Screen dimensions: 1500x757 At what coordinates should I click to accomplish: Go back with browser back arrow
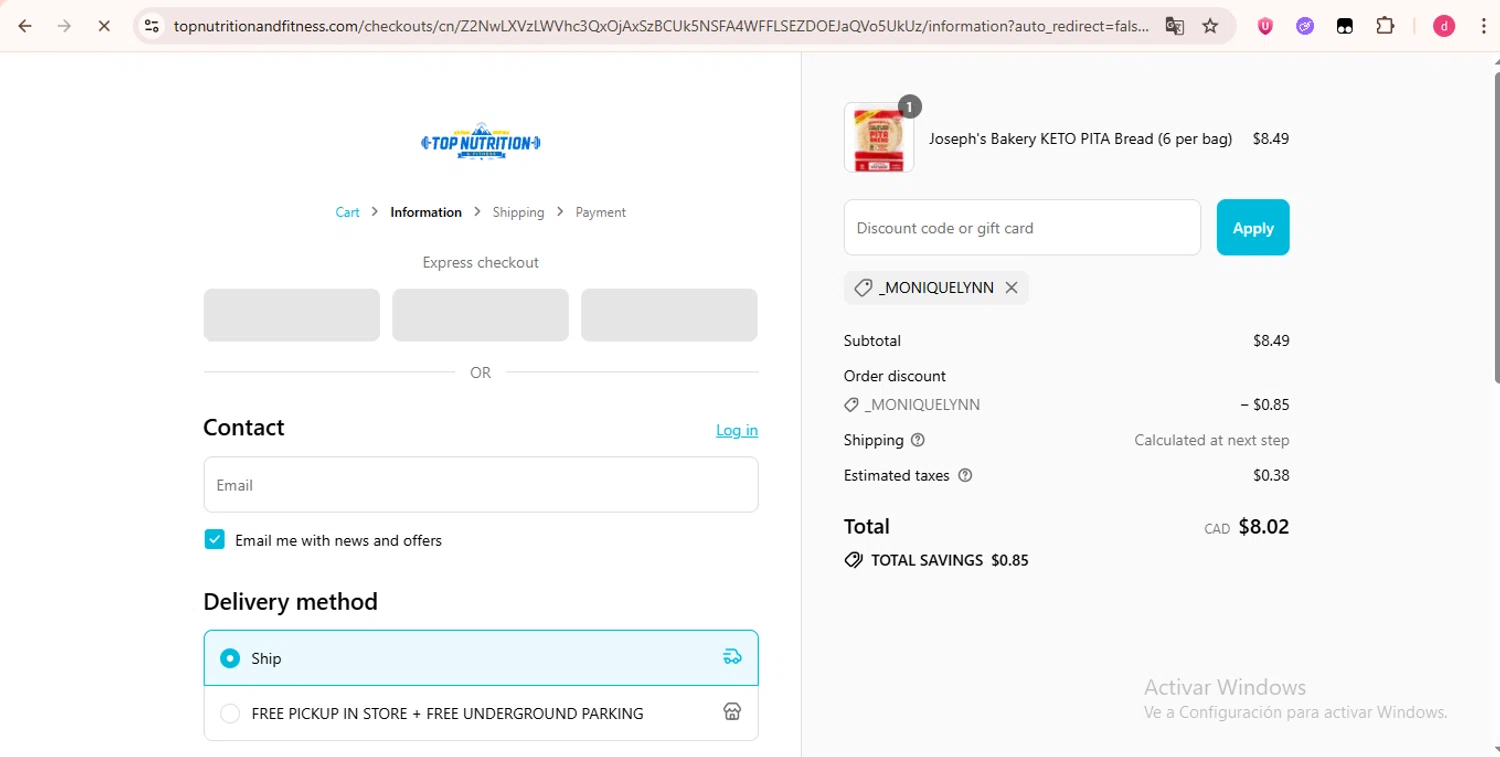click(x=25, y=26)
